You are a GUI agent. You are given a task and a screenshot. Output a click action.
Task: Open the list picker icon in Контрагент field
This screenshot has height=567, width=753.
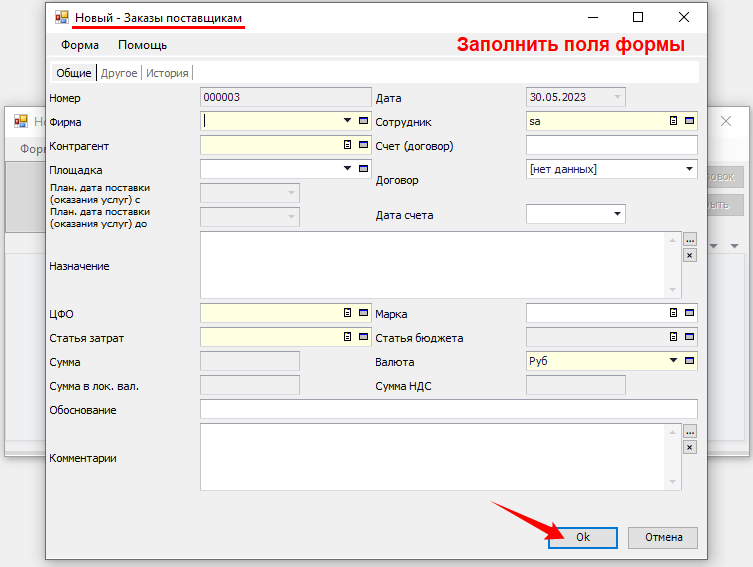point(348,145)
